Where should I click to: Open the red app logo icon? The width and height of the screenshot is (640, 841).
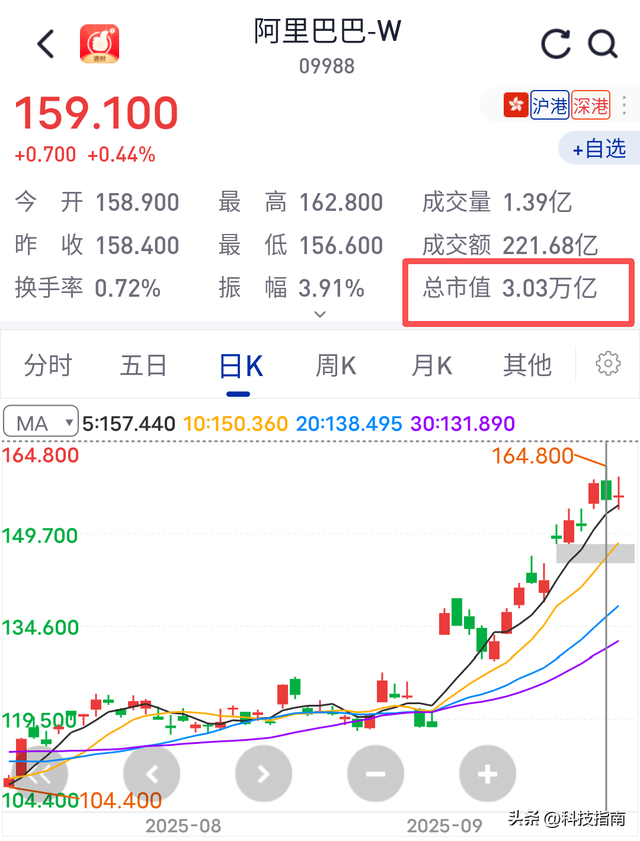(x=99, y=43)
